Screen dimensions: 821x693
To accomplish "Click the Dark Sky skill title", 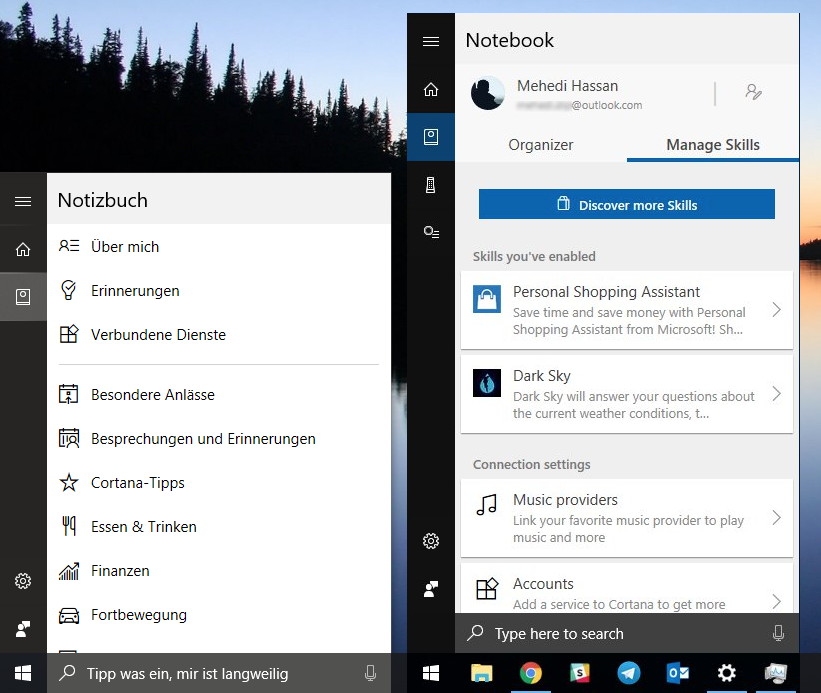I will pos(541,376).
